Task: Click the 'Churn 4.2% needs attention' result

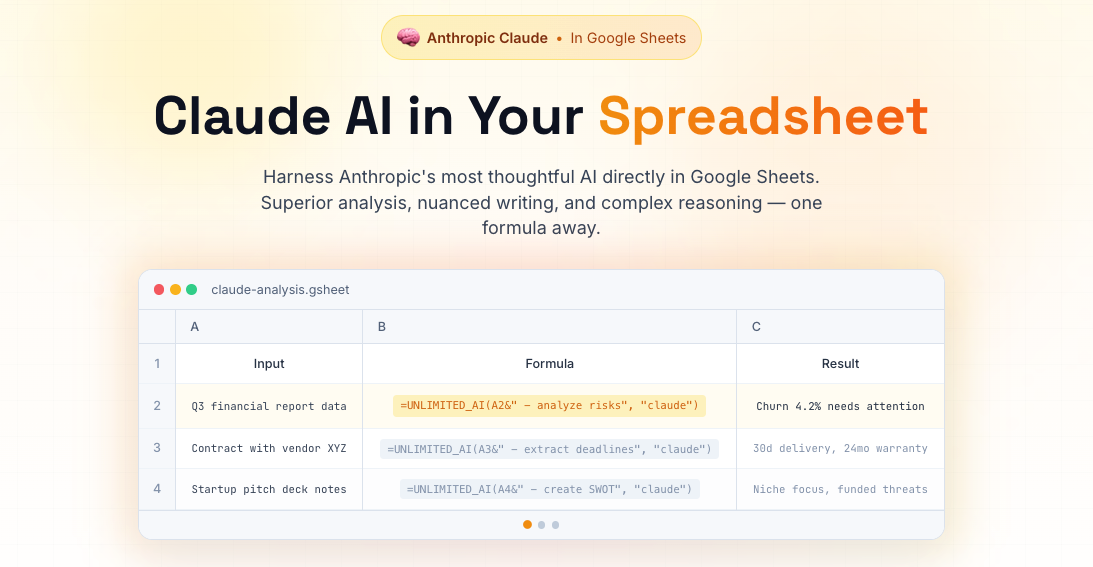Action: point(840,406)
